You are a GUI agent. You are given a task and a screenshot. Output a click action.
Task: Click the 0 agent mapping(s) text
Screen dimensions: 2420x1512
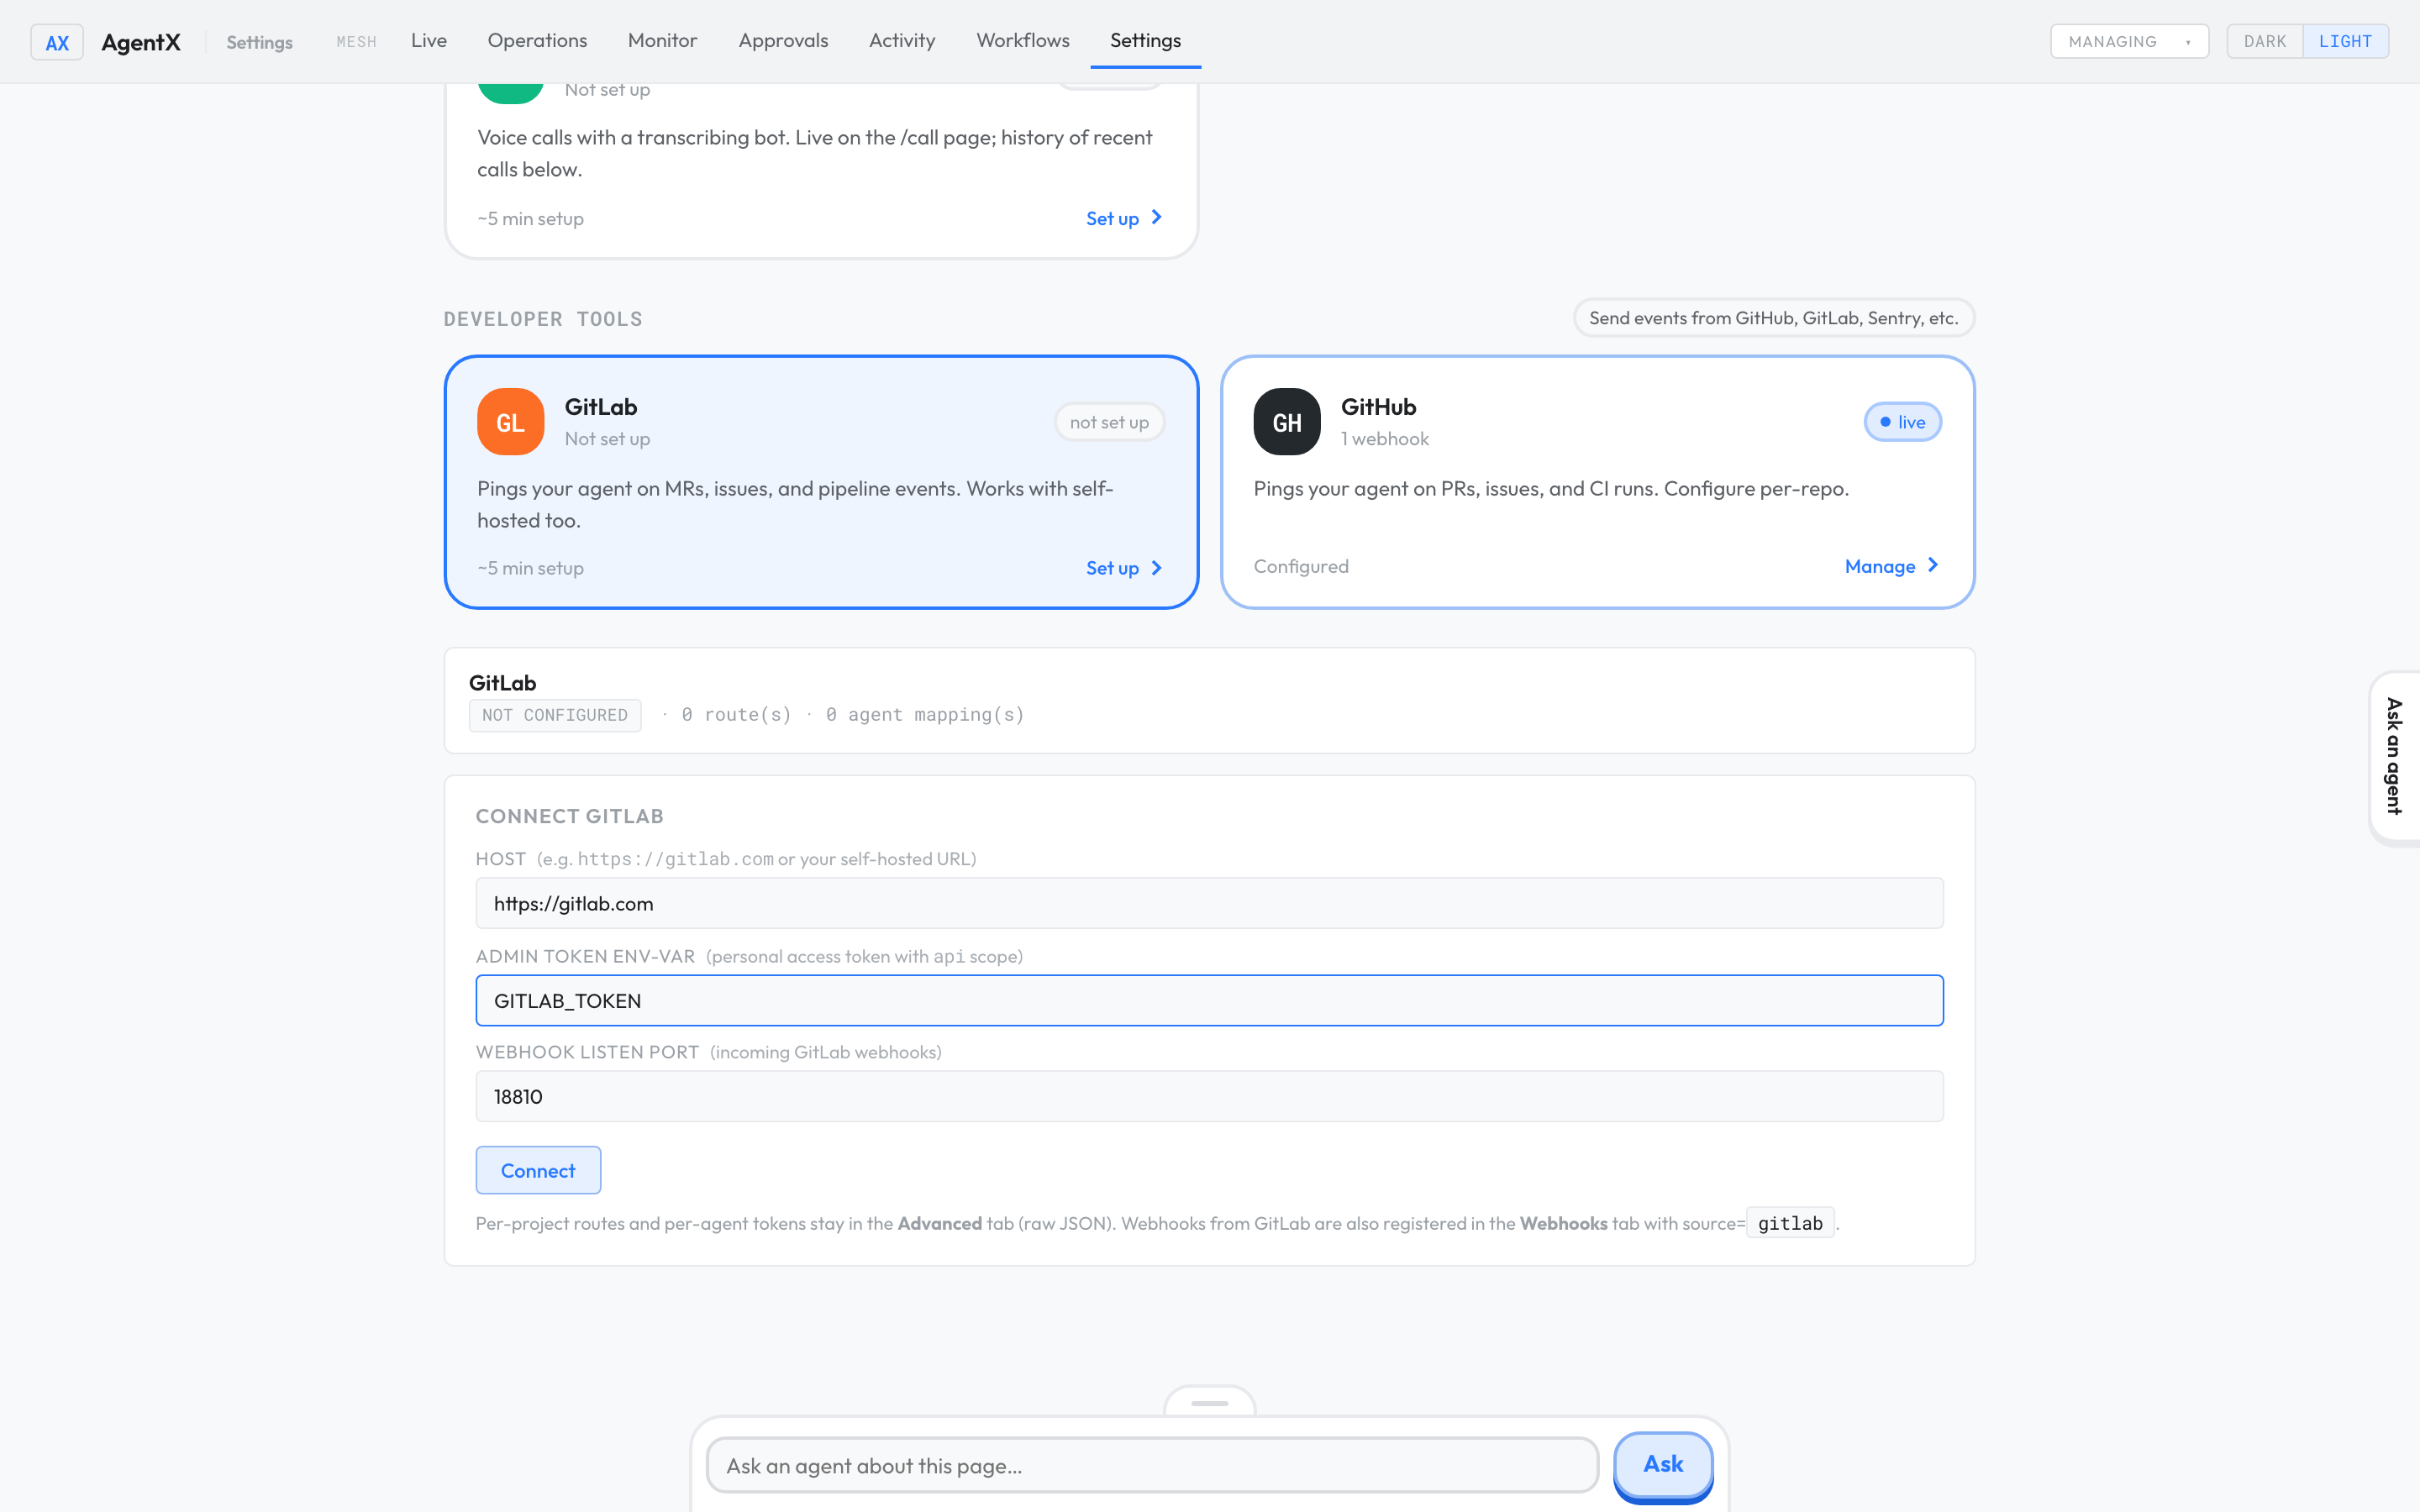tap(925, 715)
